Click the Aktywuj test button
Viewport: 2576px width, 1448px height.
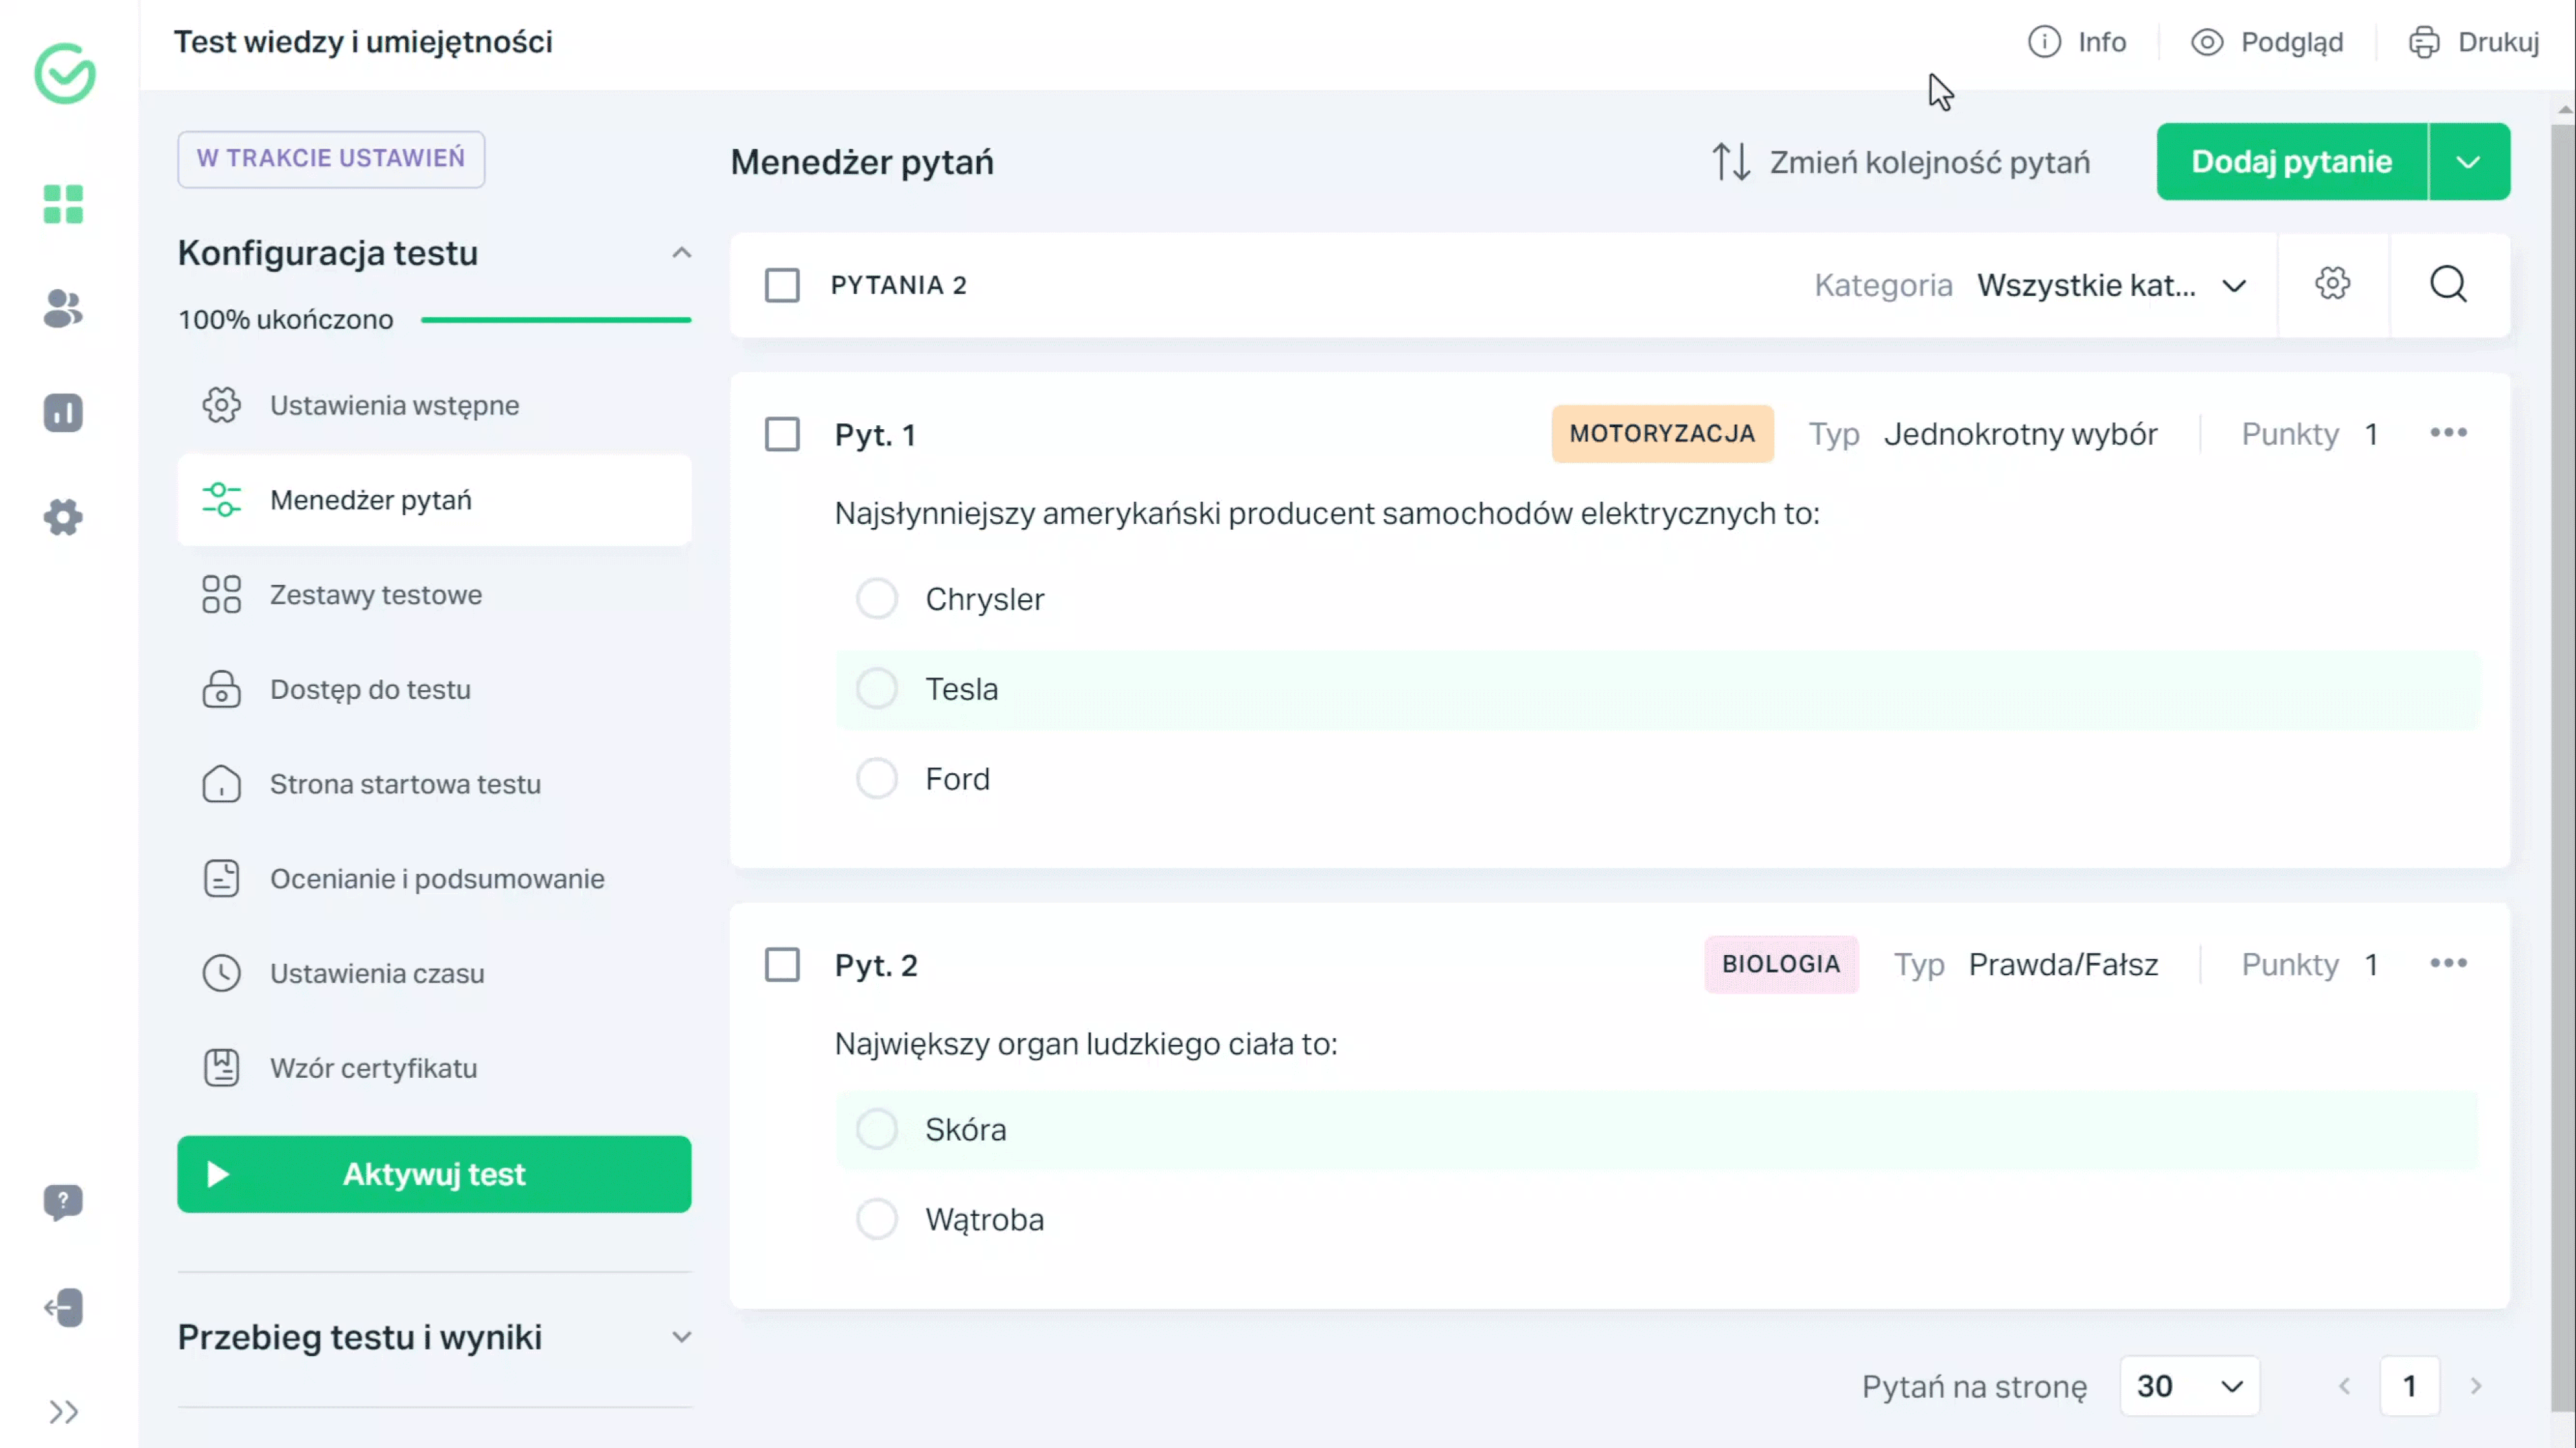[435, 1174]
